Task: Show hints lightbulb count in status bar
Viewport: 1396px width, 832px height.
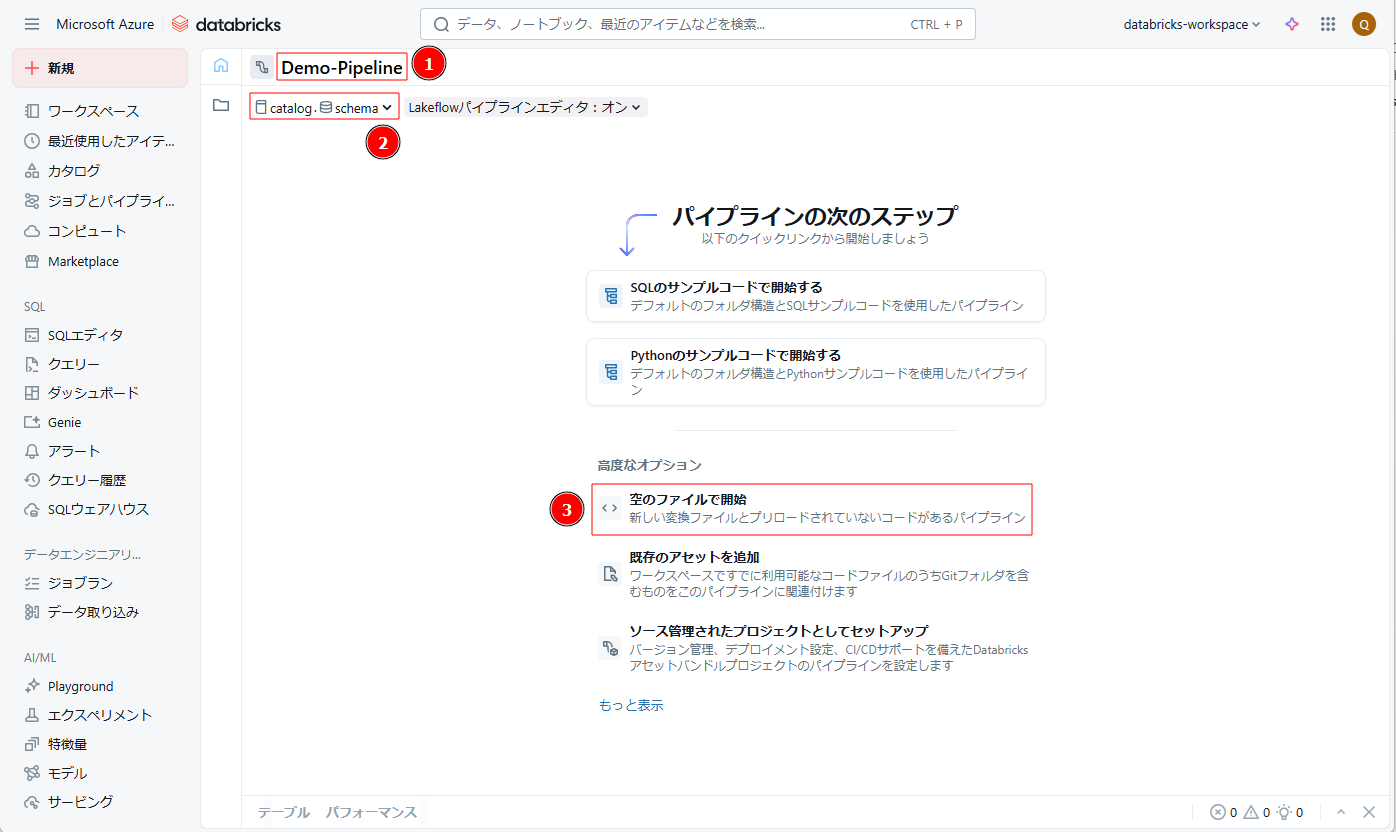Action: click(x=1289, y=813)
